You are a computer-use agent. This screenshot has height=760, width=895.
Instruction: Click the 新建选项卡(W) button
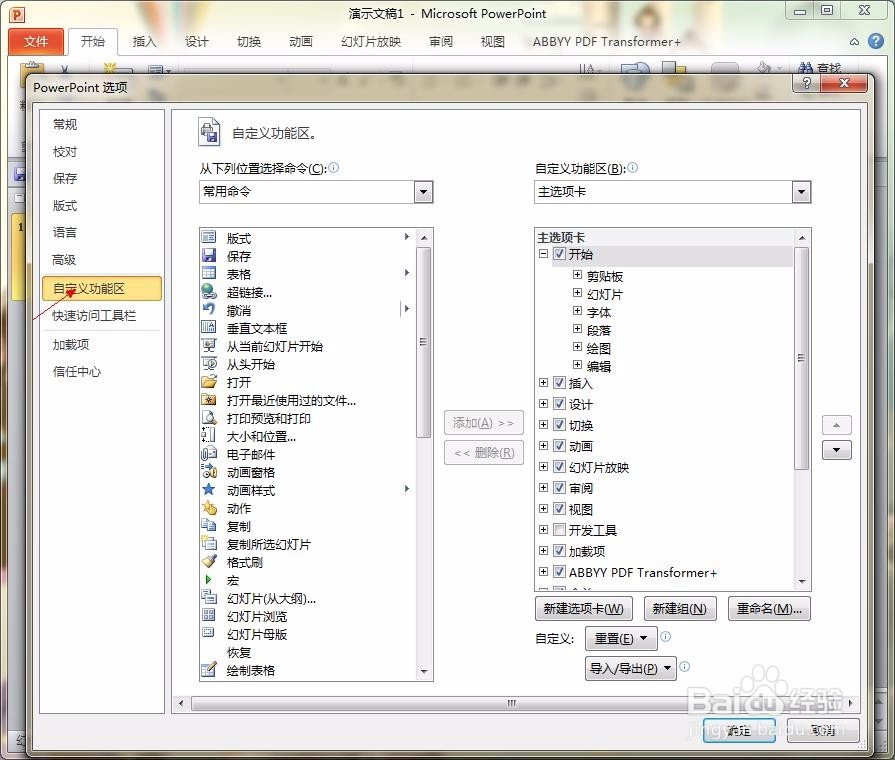583,609
